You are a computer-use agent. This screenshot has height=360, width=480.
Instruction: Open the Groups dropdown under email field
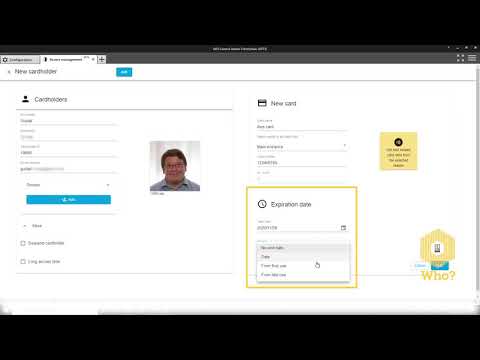point(68,185)
